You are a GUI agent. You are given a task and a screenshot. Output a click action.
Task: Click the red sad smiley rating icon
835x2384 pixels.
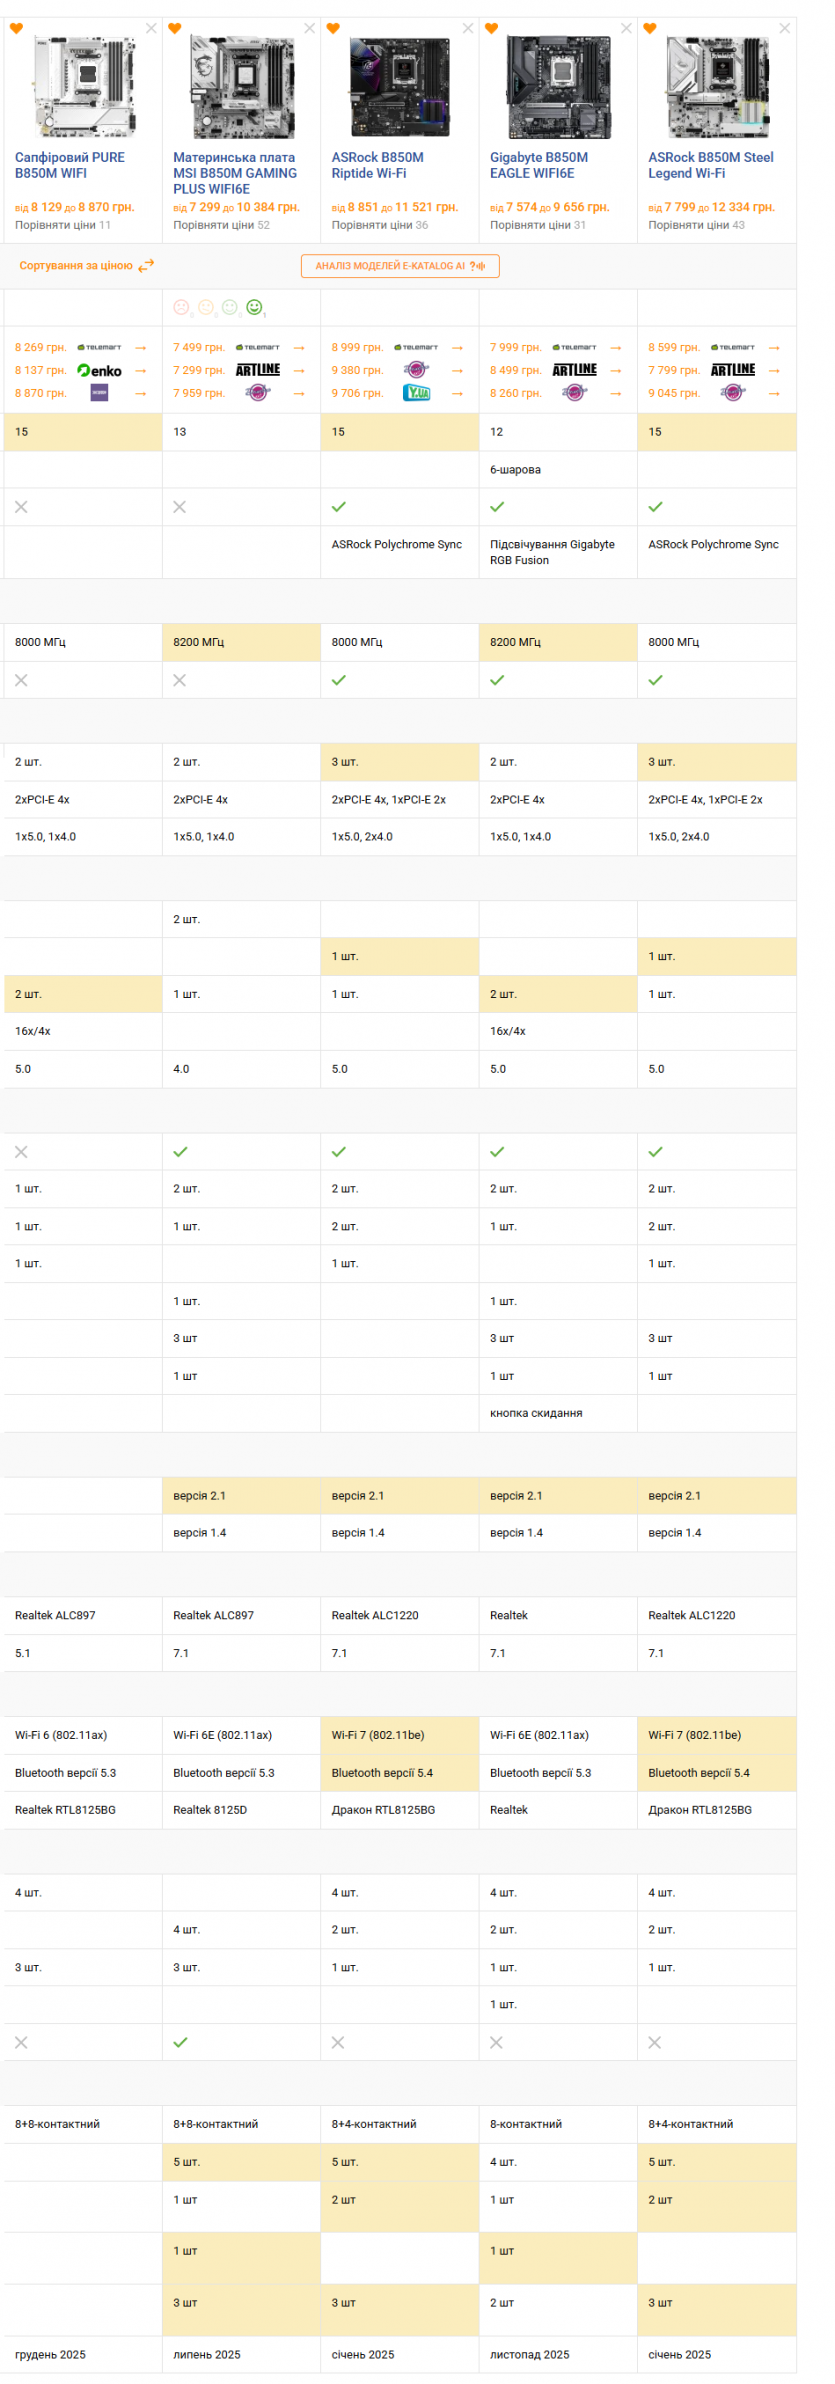click(x=181, y=307)
